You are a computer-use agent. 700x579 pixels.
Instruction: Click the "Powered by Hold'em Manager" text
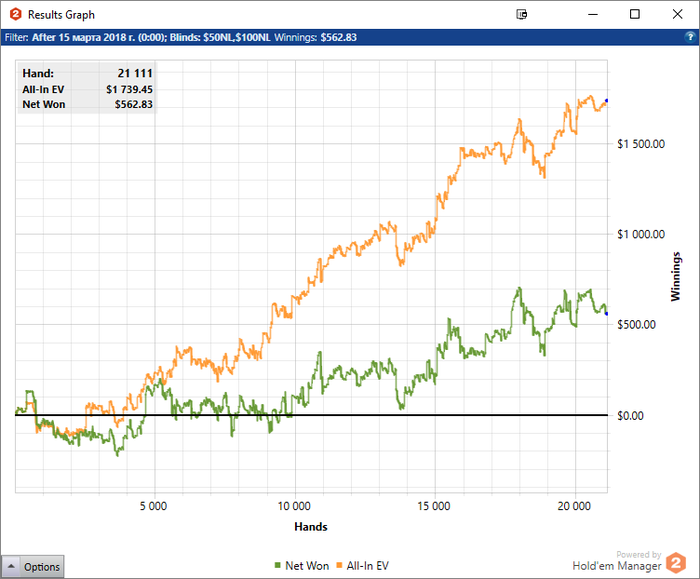tap(617, 561)
